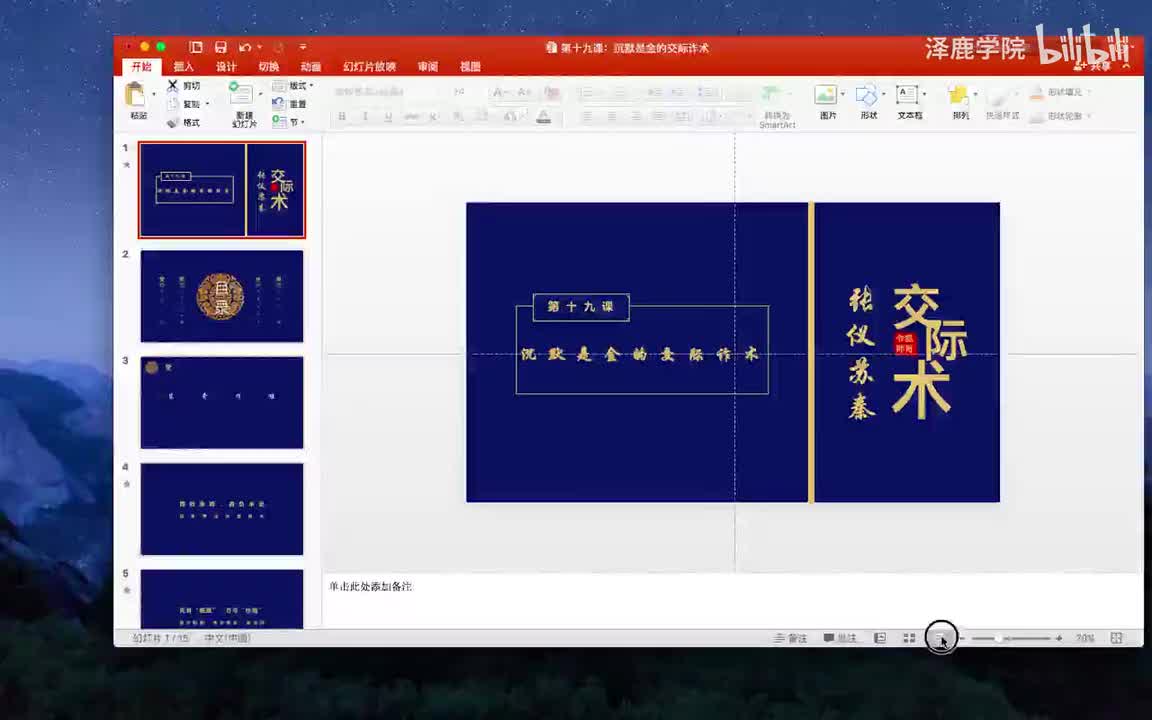Click the Format painter brush icon
This screenshot has width=1152, height=720.
coord(173,123)
